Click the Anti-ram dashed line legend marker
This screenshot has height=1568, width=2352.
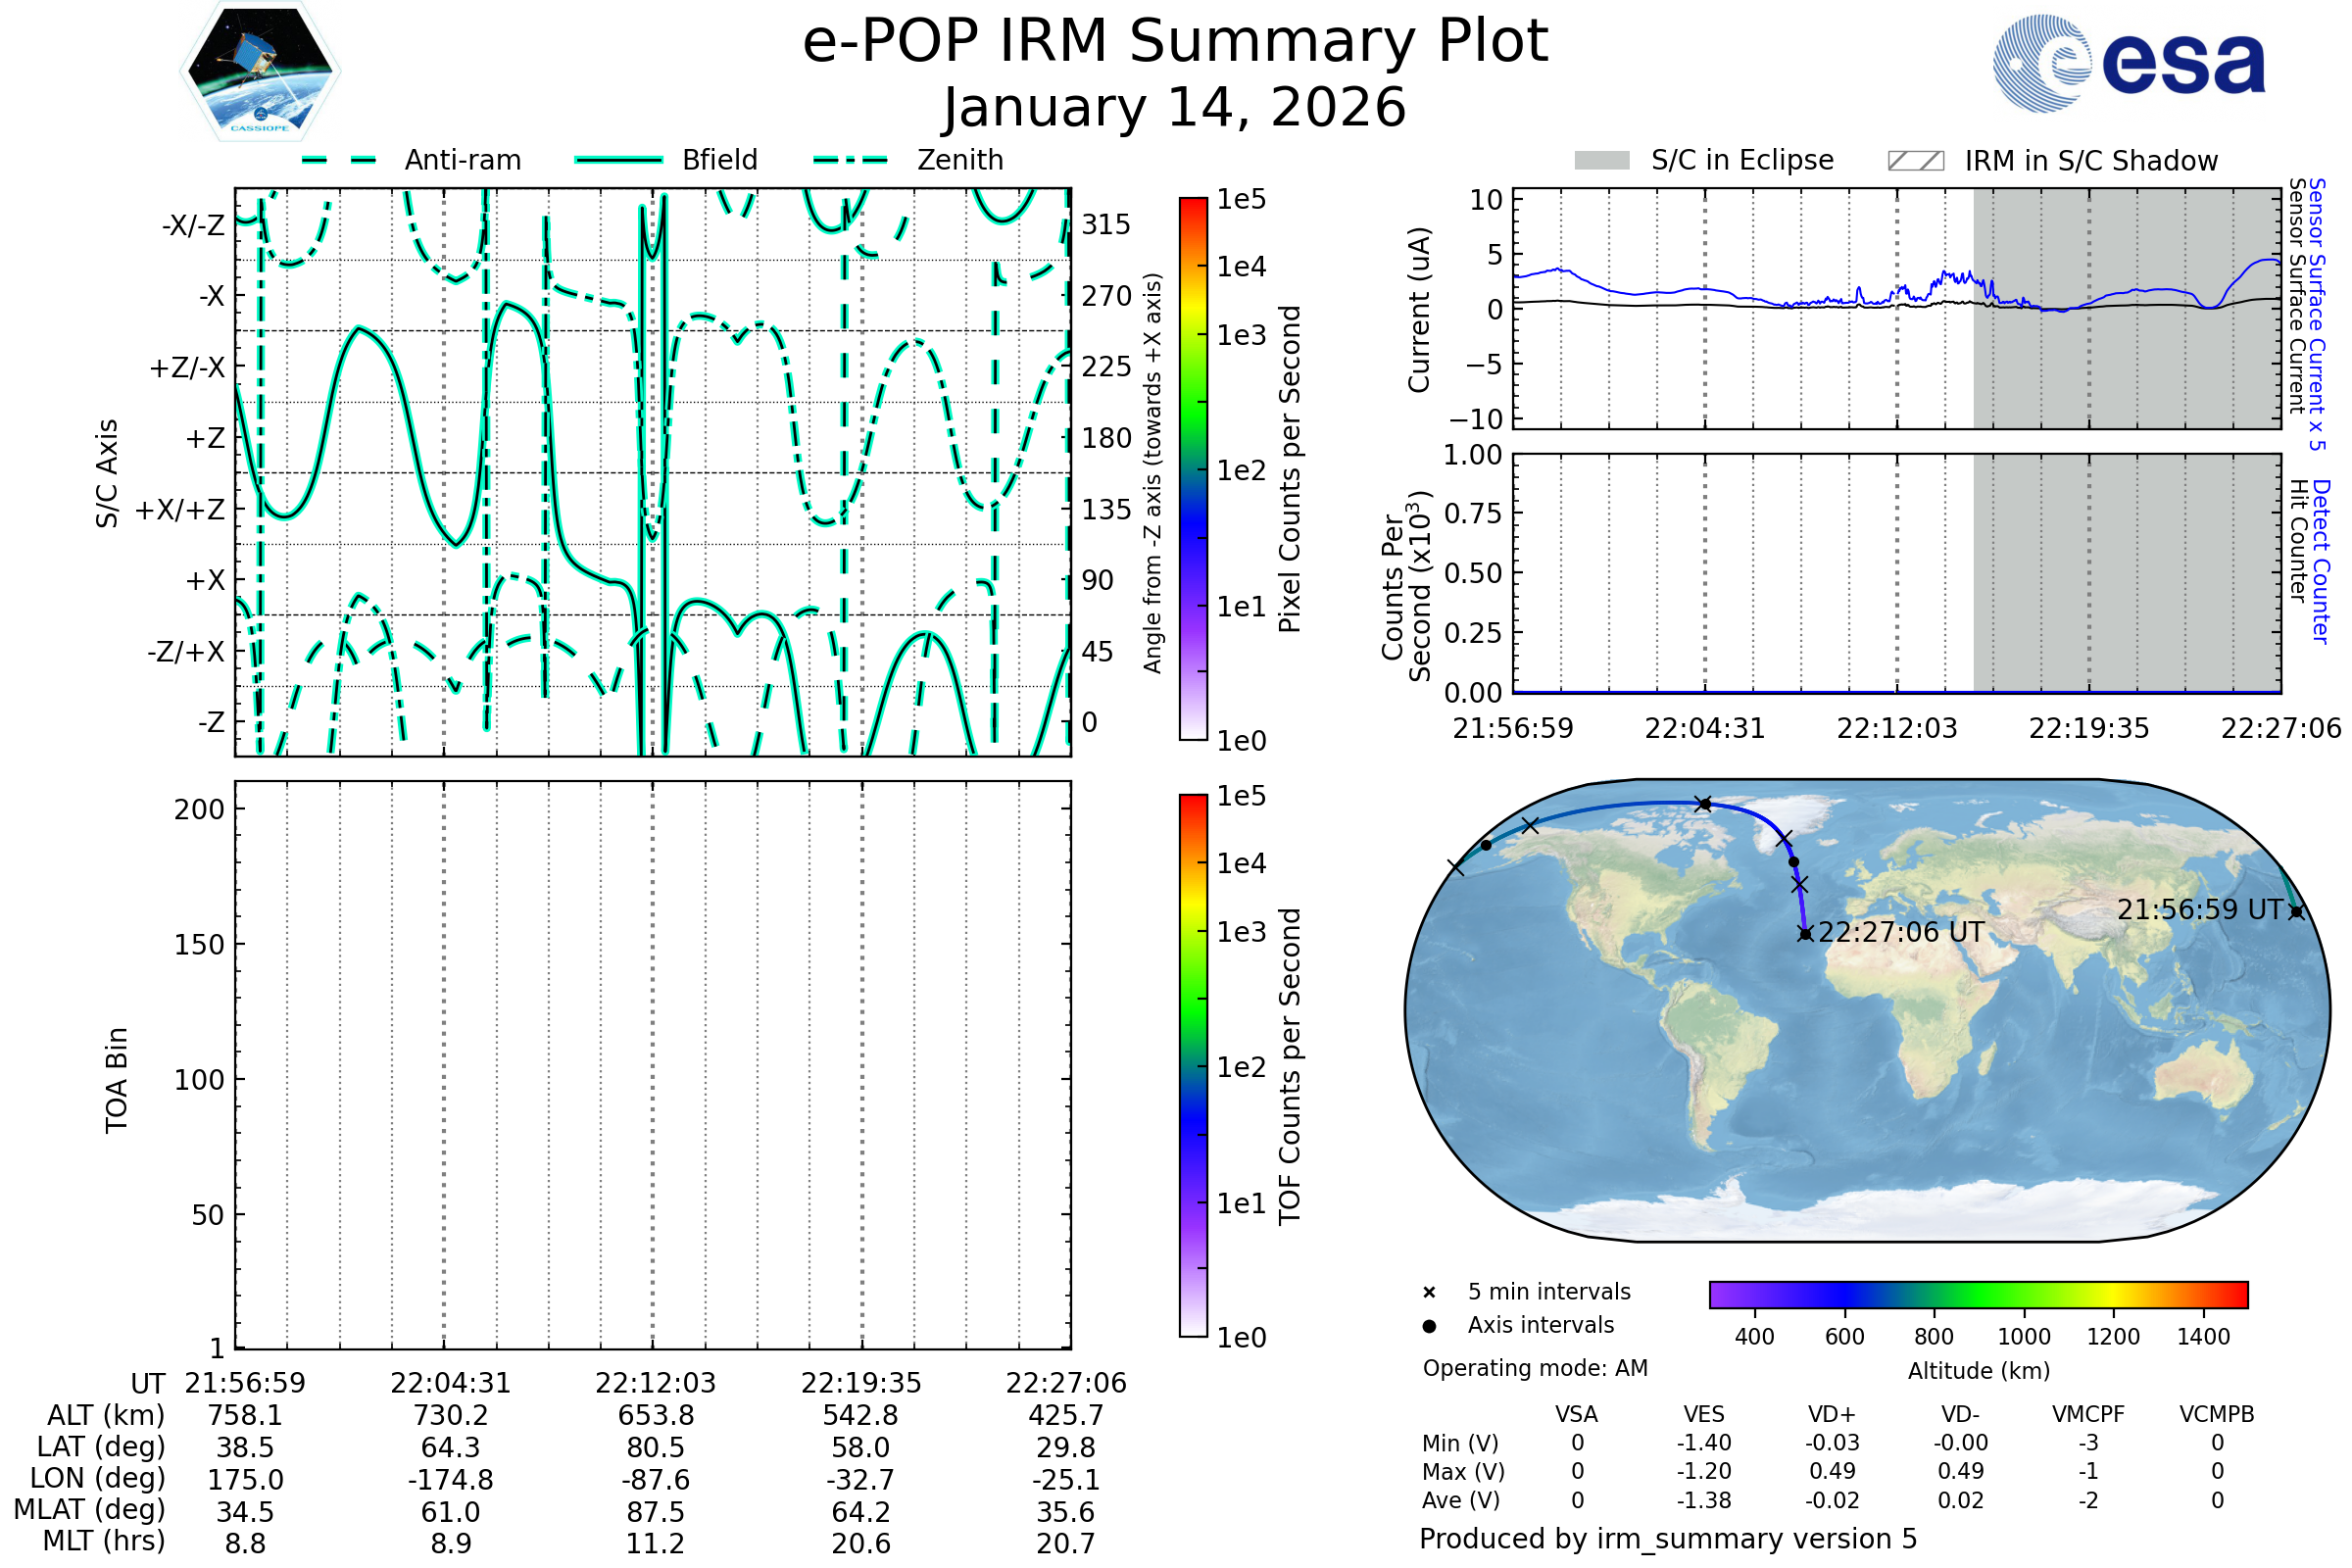coord(339,160)
